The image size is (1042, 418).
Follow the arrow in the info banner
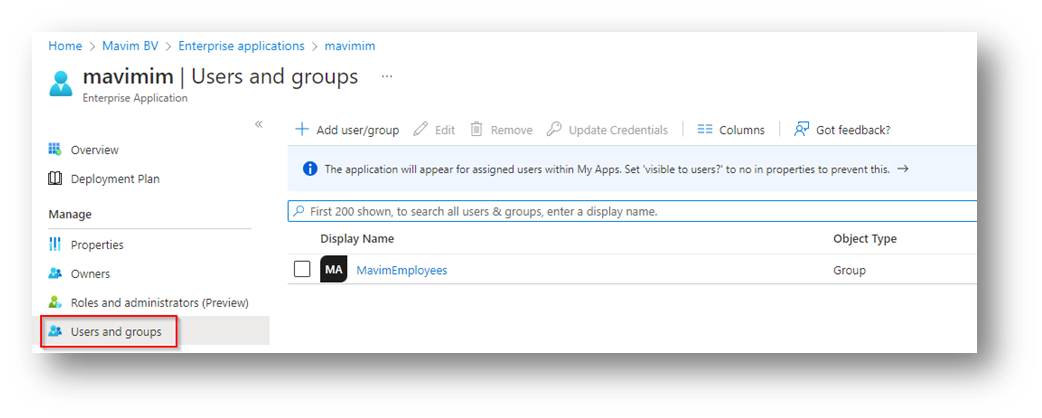902,169
